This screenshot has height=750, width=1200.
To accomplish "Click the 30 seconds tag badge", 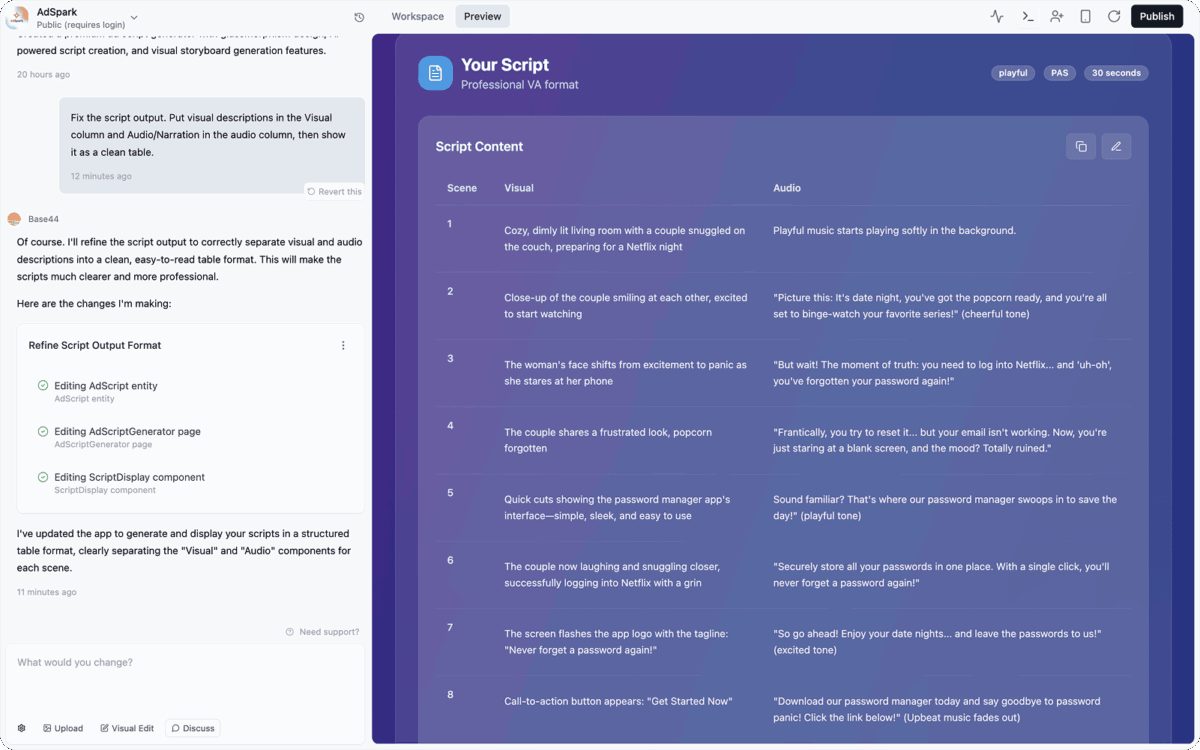I will pyautogui.click(x=1116, y=73).
